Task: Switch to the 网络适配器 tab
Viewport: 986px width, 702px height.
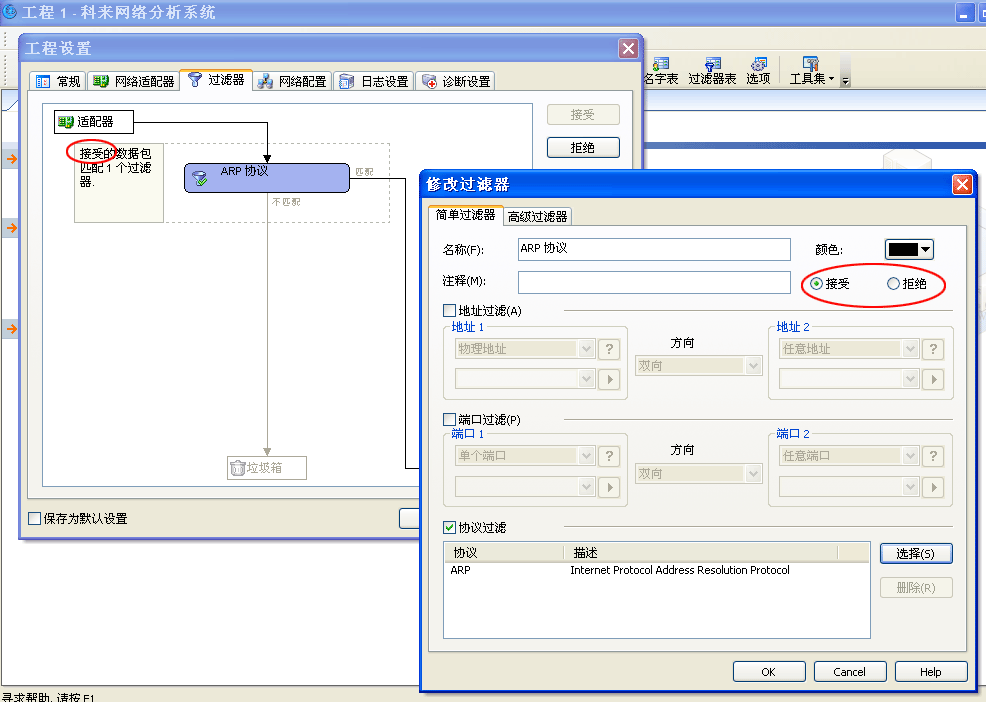Action: (x=133, y=82)
